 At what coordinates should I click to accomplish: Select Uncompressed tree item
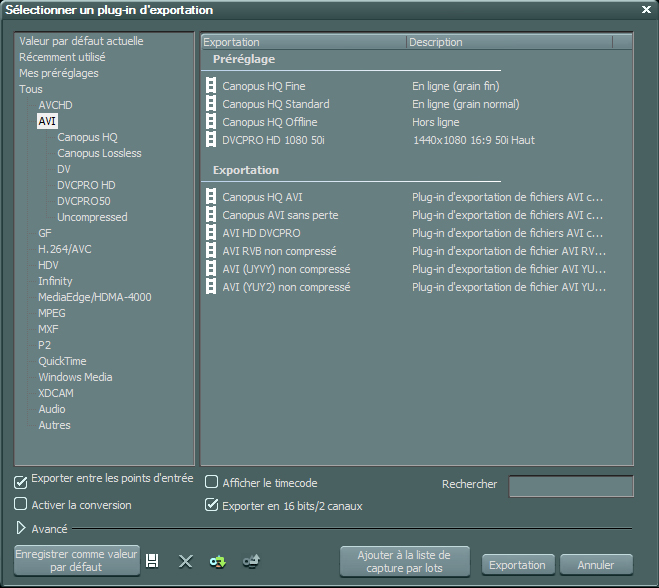[92, 217]
